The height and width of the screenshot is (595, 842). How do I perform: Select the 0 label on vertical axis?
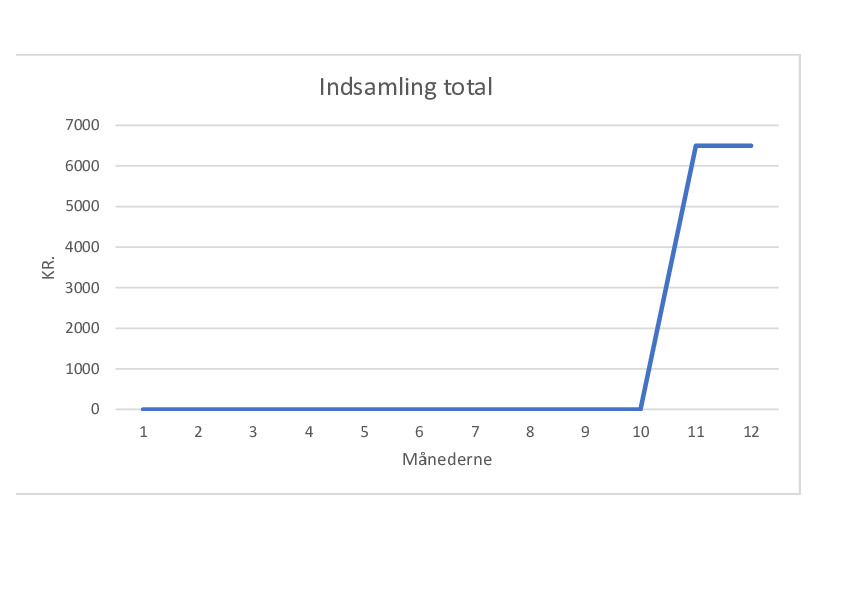coord(95,409)
